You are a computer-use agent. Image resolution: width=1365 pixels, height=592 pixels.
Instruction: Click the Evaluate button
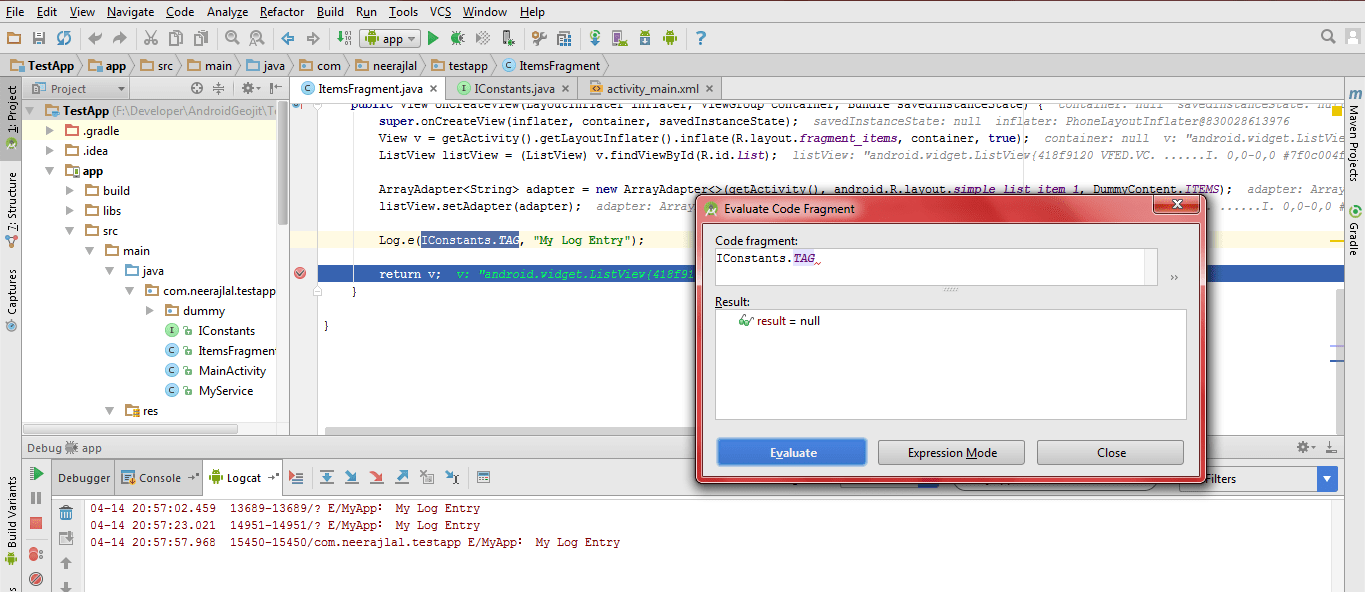[x=791, y=451]
